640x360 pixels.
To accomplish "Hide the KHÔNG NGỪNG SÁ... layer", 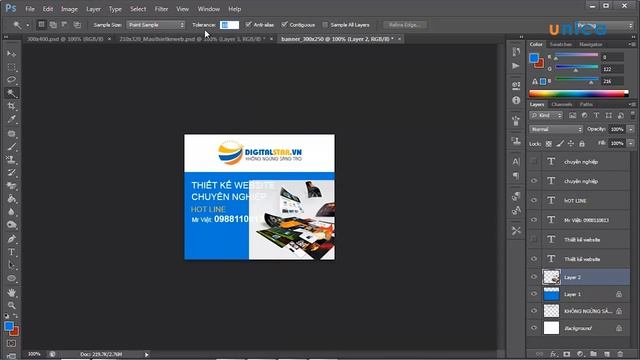I will 534,311.
